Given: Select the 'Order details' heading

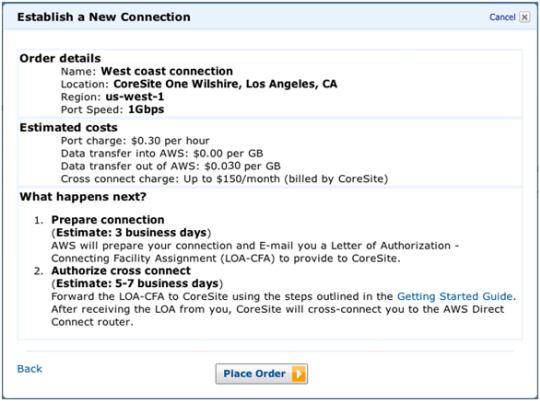Looking at the screenshot, I should pos(60,58).
